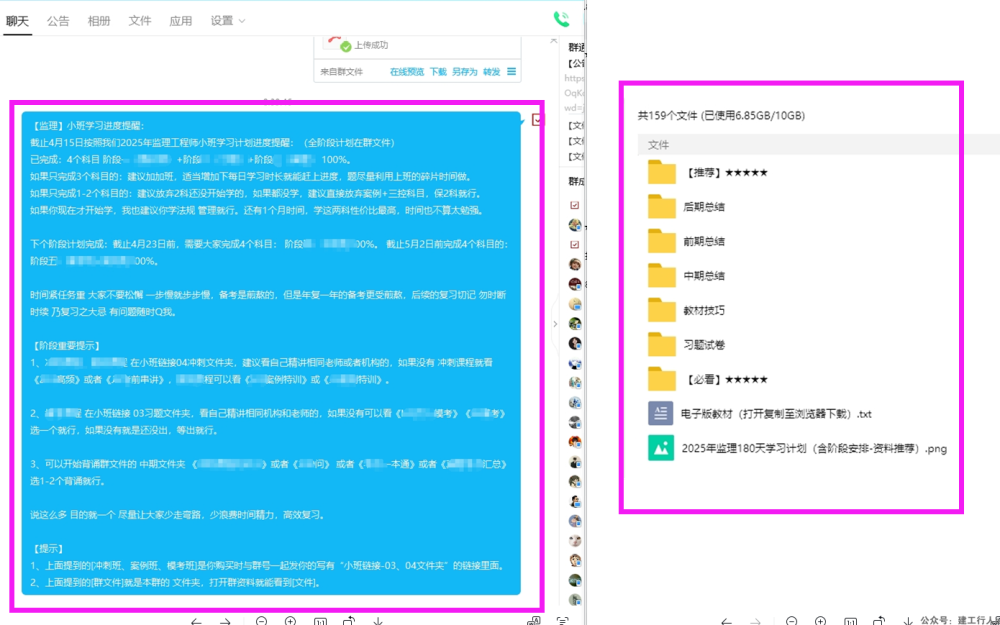The width and height of the screenshot is (1000, 625).
Task: Rotate the image in right viewer
Action: [879, 621]
